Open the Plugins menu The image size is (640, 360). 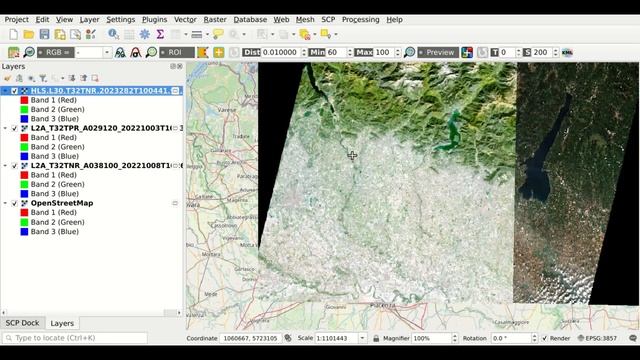(x=154, y=20)
